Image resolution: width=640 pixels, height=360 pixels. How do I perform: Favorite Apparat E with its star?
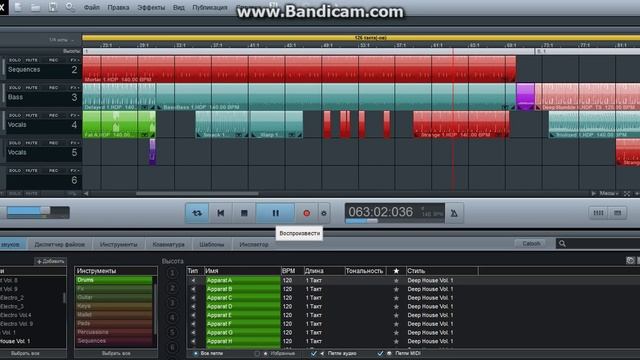(396, 316)
